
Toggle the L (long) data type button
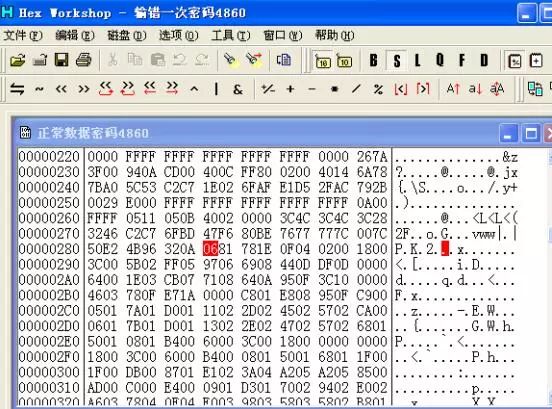coord(418,61)
